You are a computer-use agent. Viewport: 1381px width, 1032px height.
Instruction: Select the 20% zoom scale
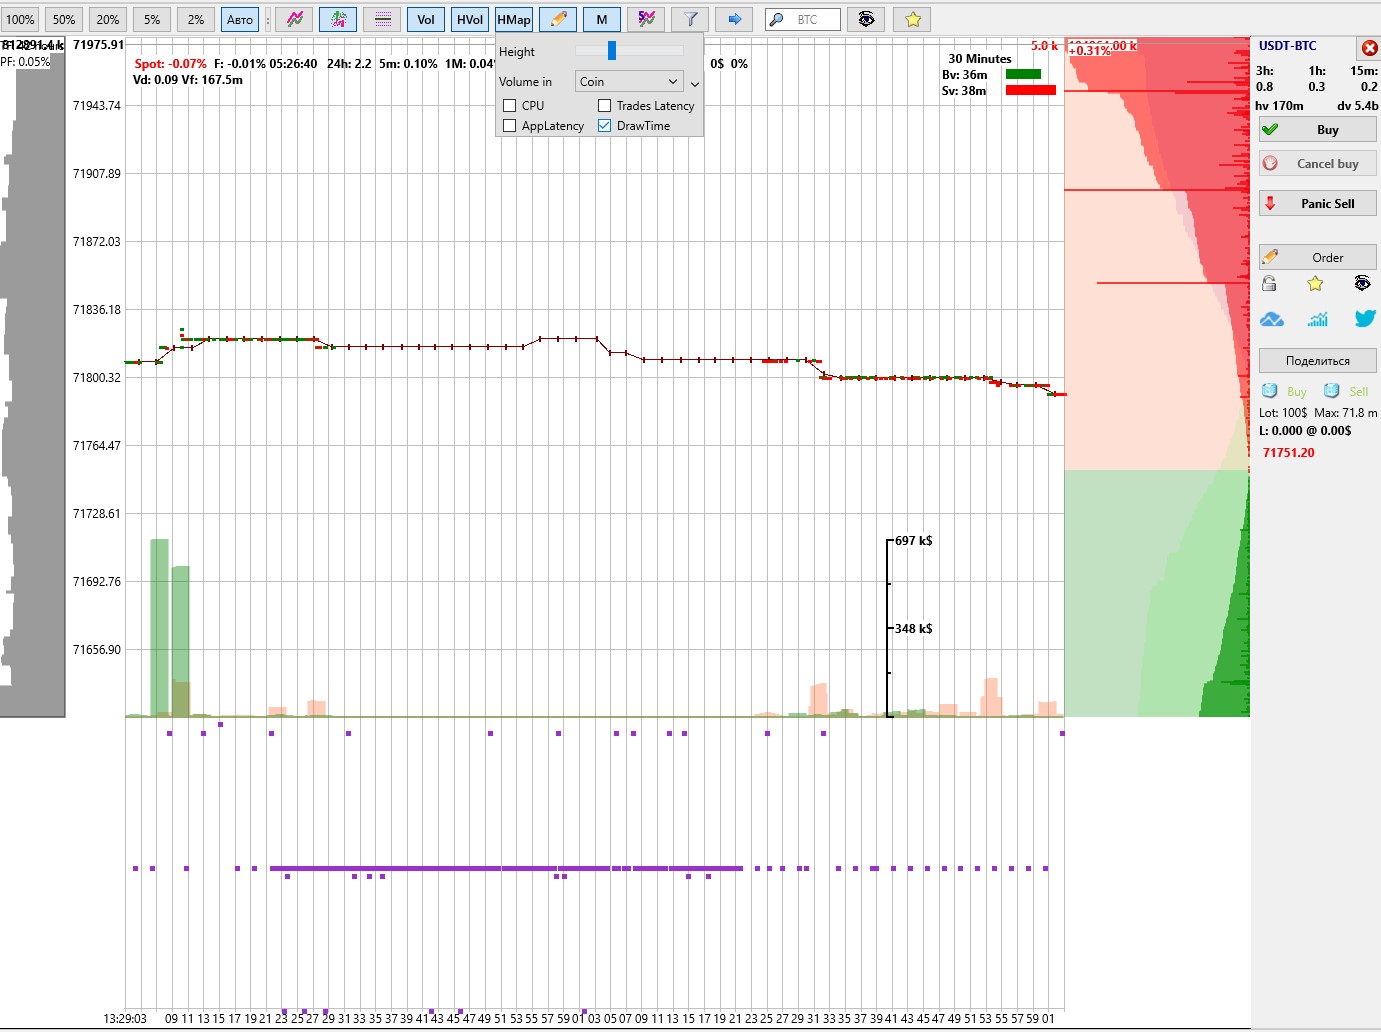tap(108, 19)
